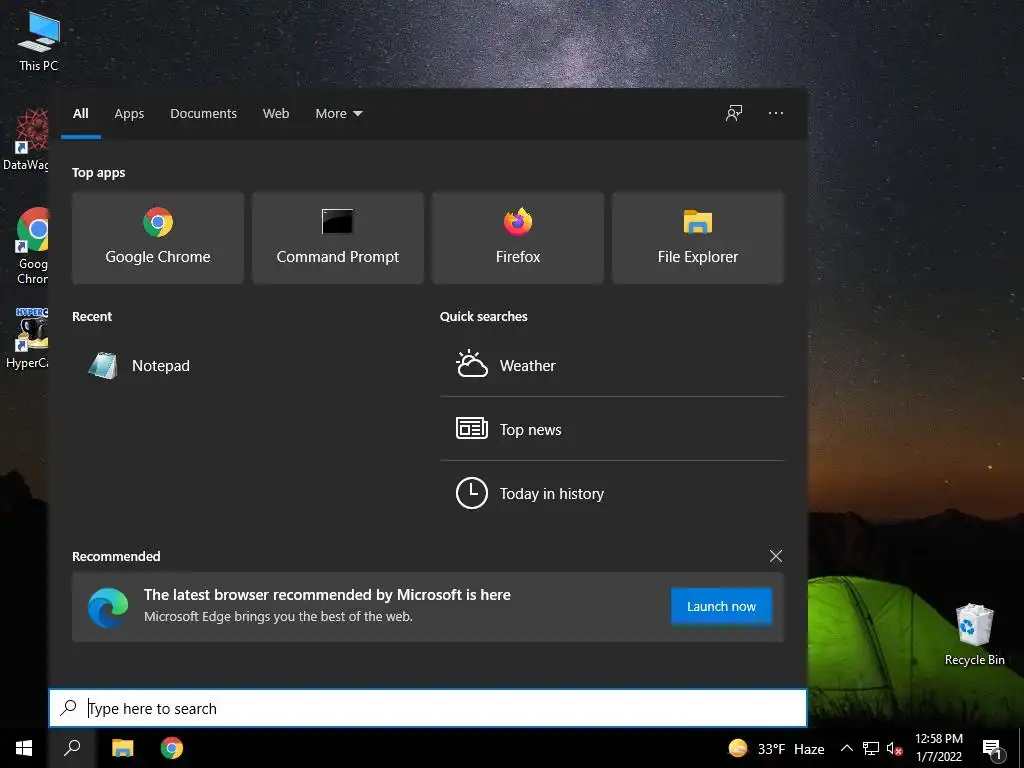Open the Action Center notifications icon
Screen dimensions: 1024x768
992,749
